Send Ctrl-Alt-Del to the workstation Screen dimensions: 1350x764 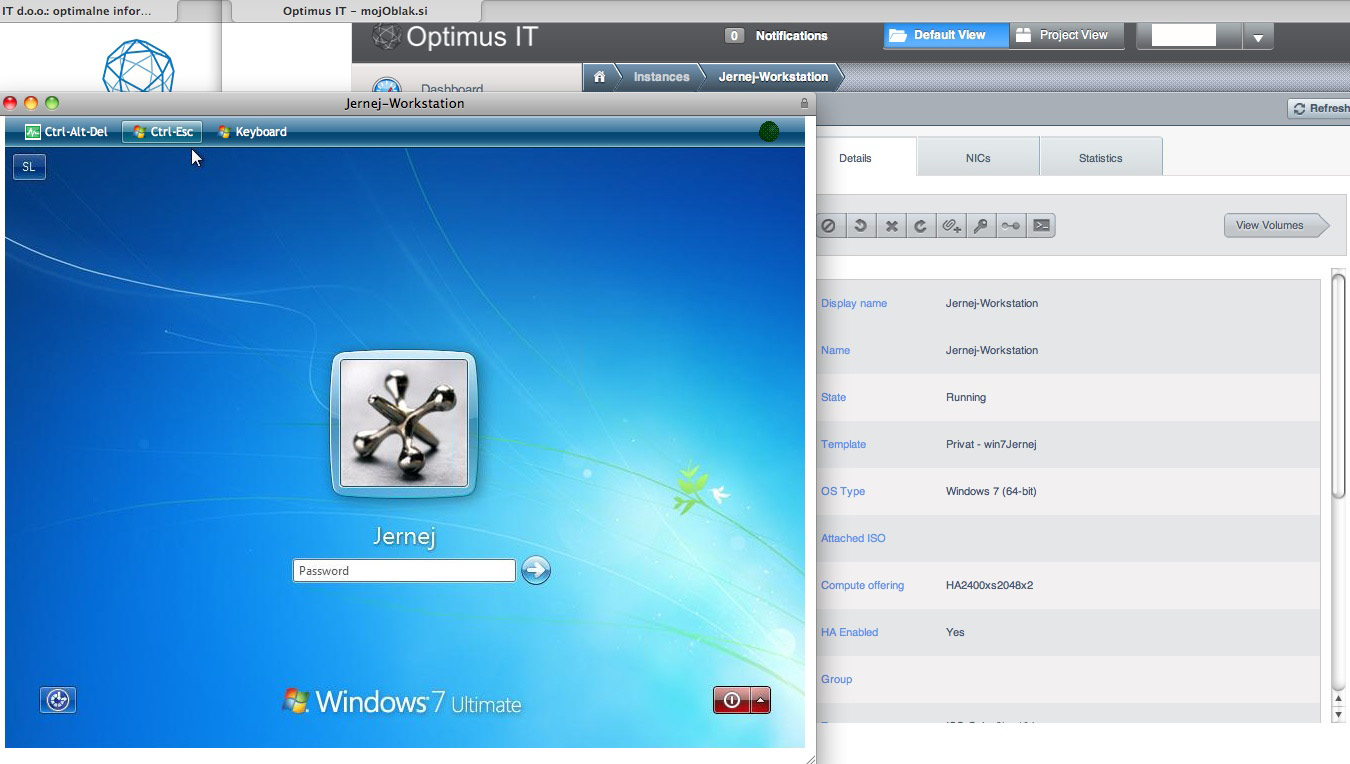click(66, 132)
